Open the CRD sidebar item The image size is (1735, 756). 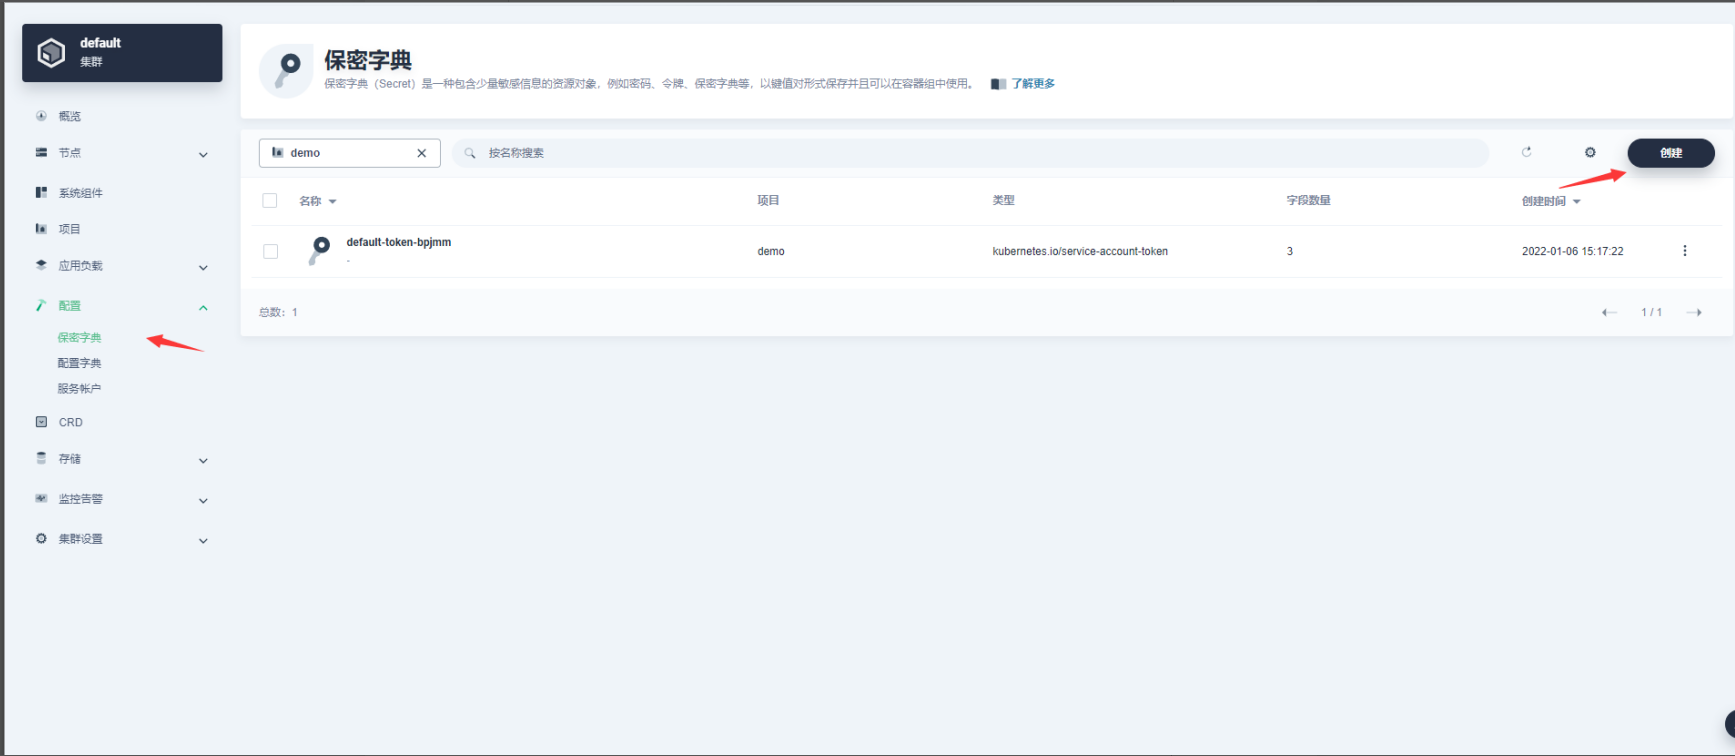click(x=70, y=422)
